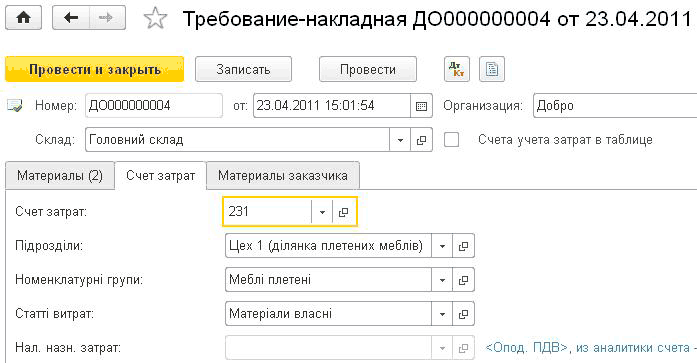Open Підрозділи item form icon
This screenshot has width=697, height=363.
click(463, 246)
